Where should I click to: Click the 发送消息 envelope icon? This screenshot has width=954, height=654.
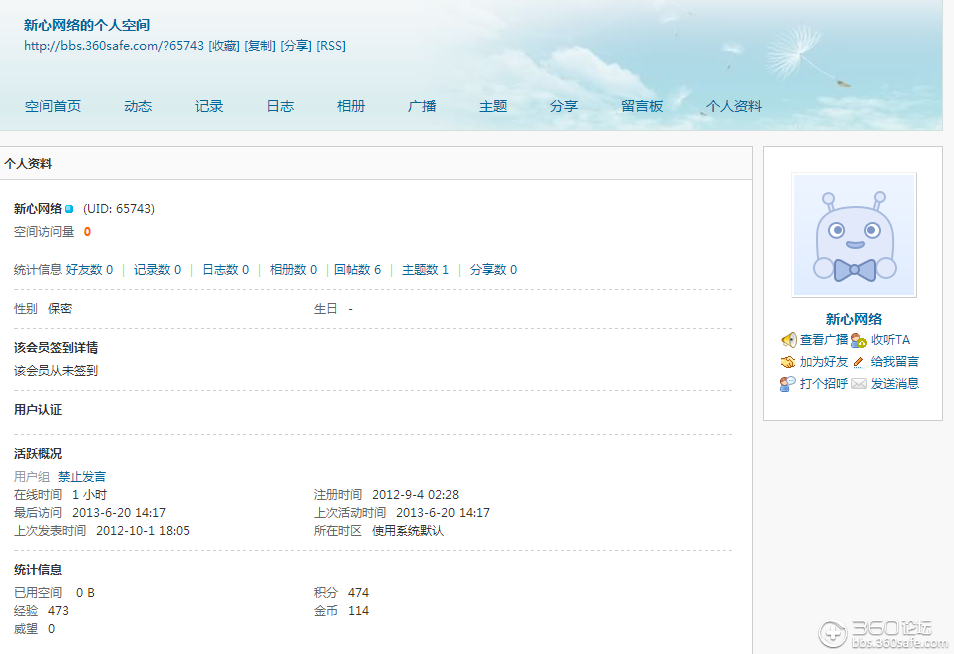858,384
